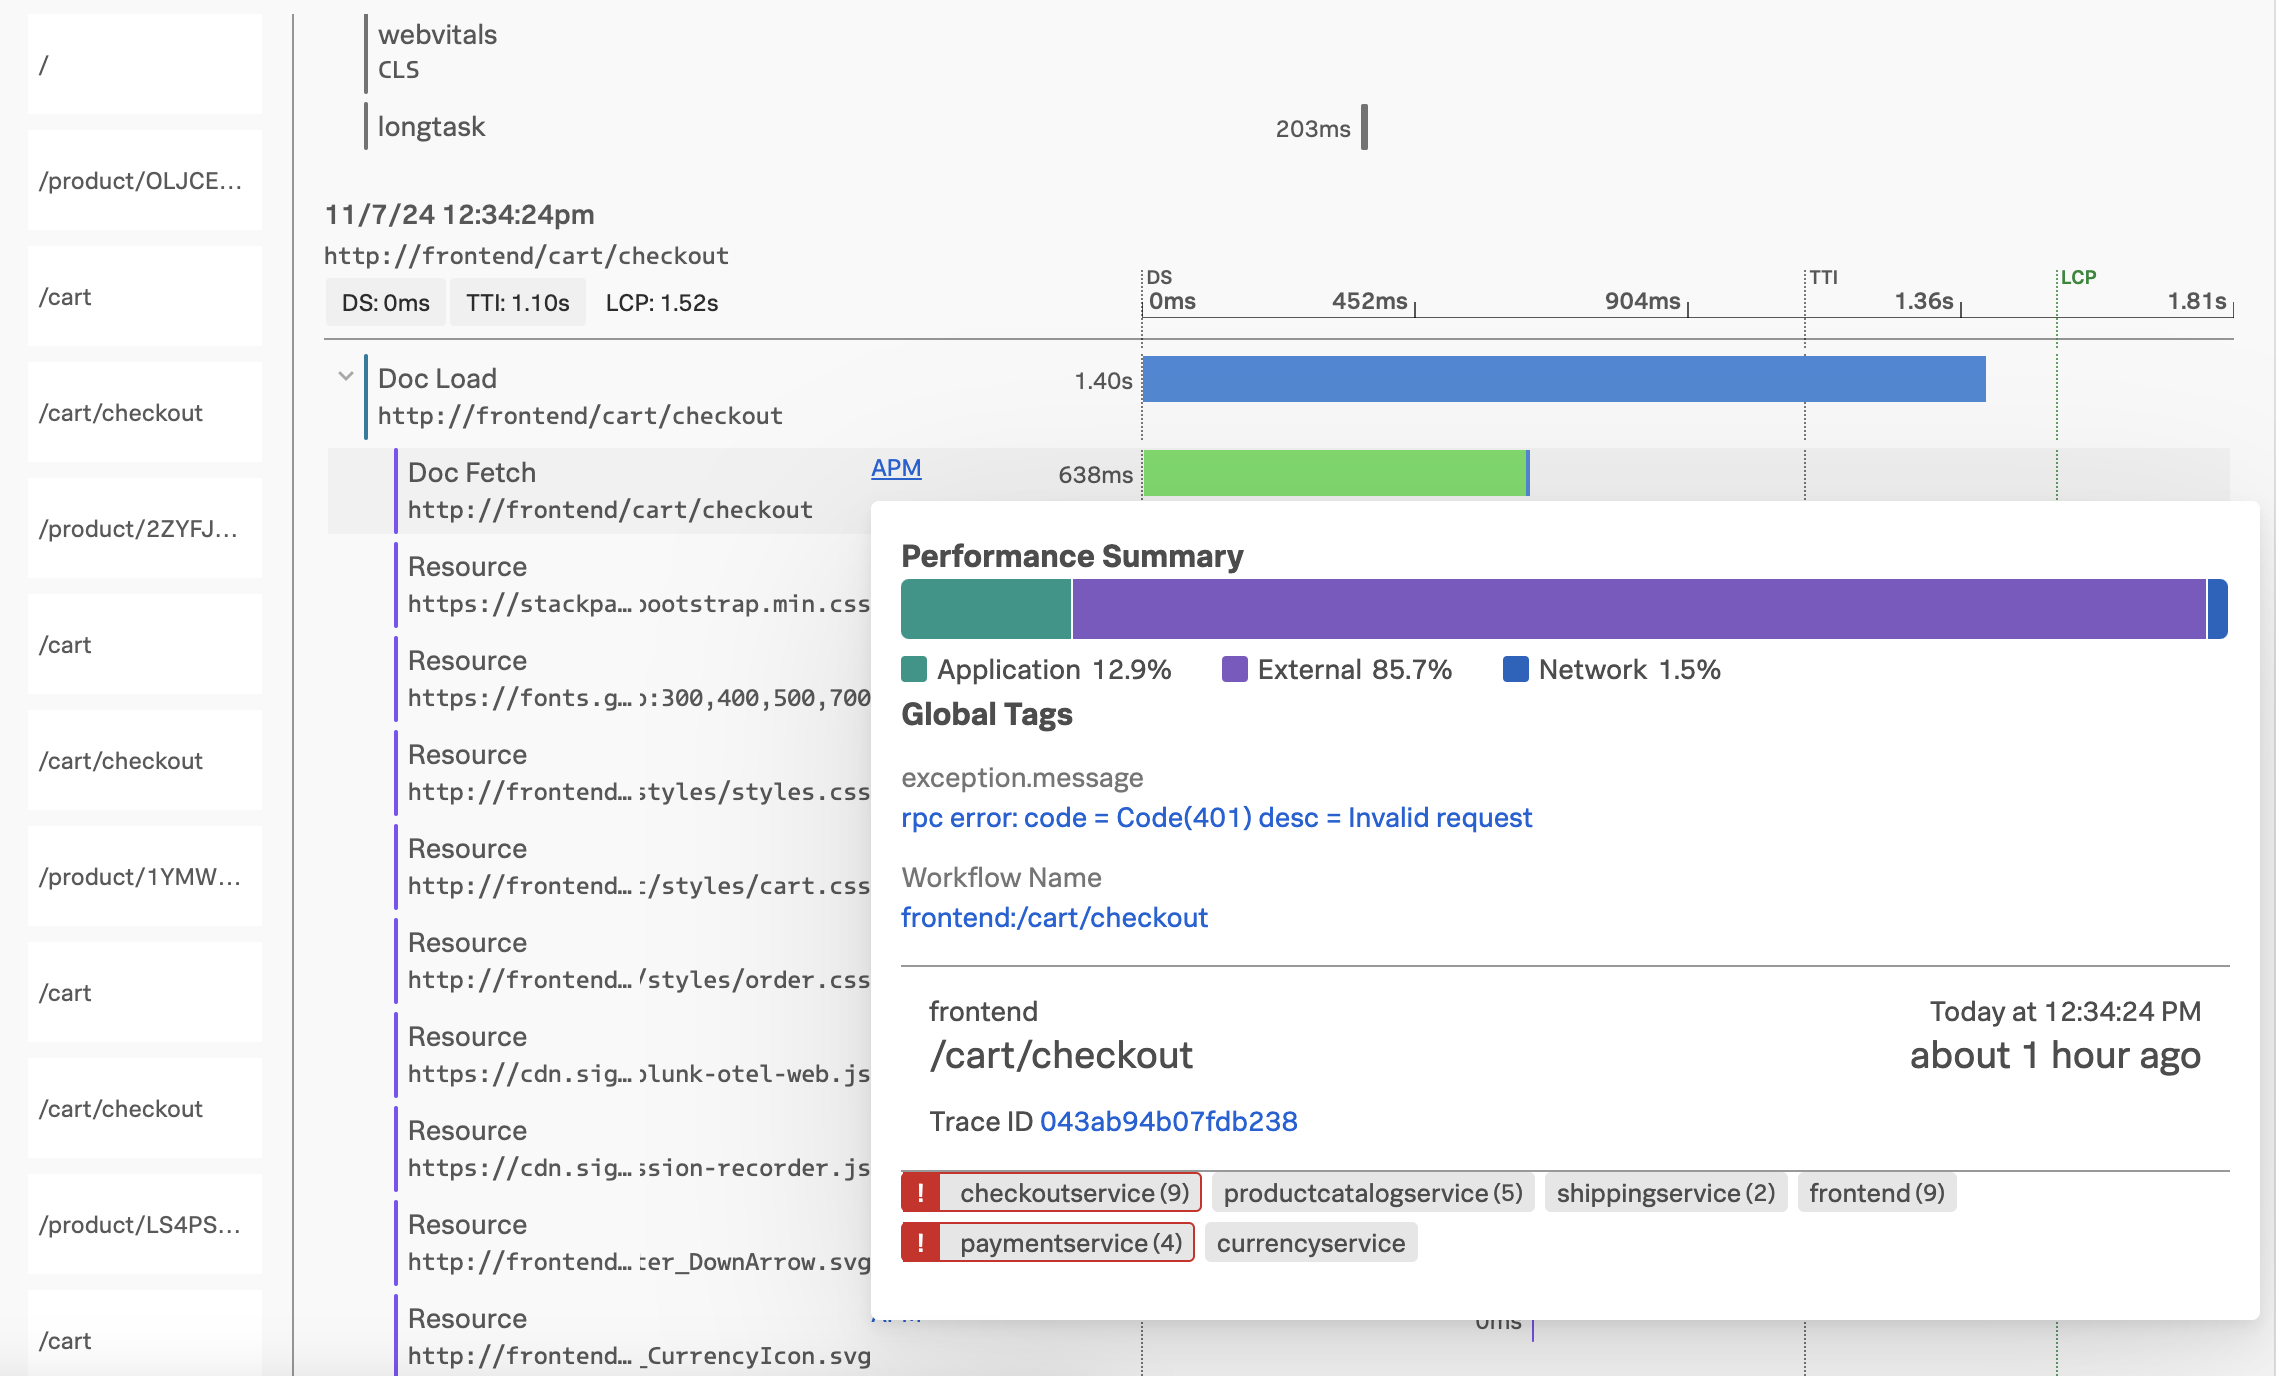
Task: Click the green Doc Fetch timeline bar
Action: 1334,473
